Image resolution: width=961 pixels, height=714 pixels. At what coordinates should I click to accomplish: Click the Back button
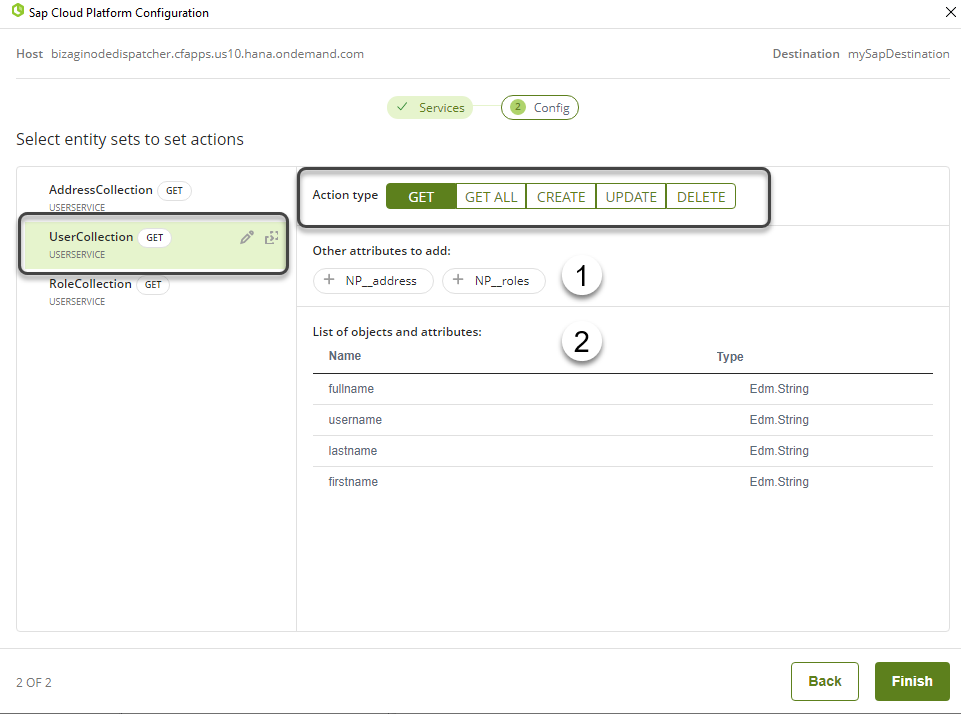pos(824,681)
